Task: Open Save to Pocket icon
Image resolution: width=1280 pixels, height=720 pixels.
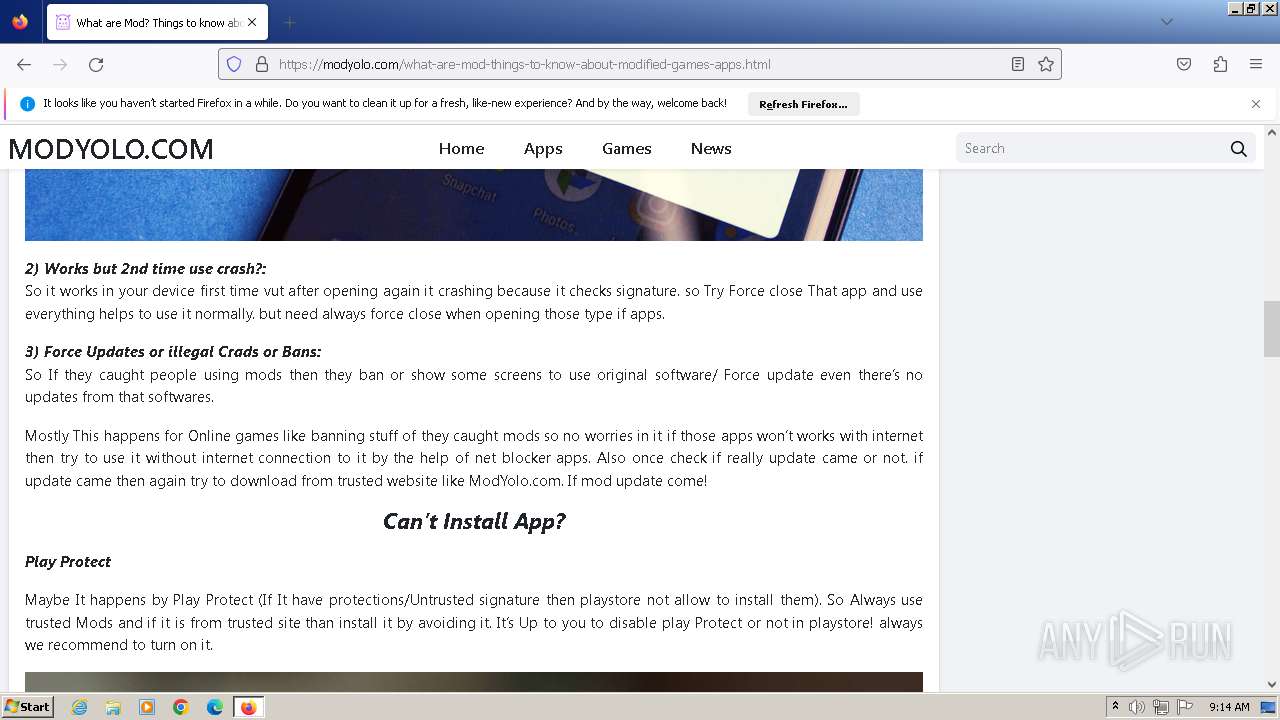Action: tap(1184, 64)
